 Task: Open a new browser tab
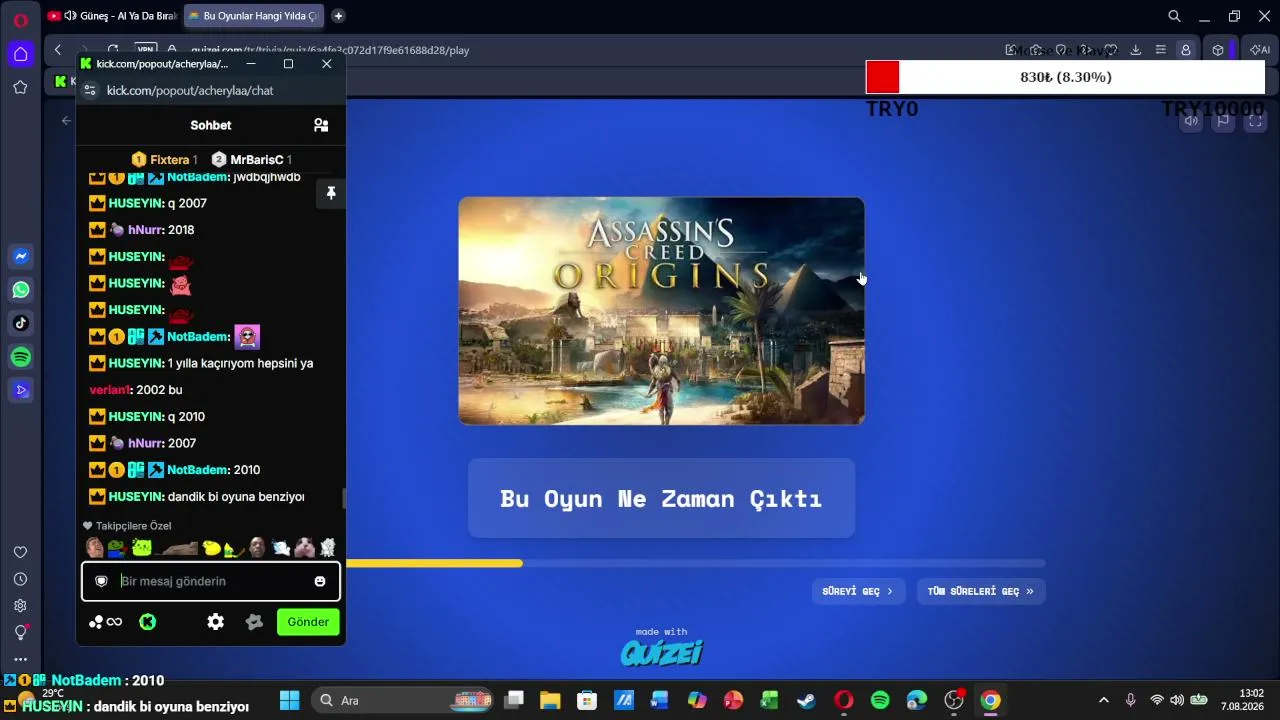(x=338, y=16)
